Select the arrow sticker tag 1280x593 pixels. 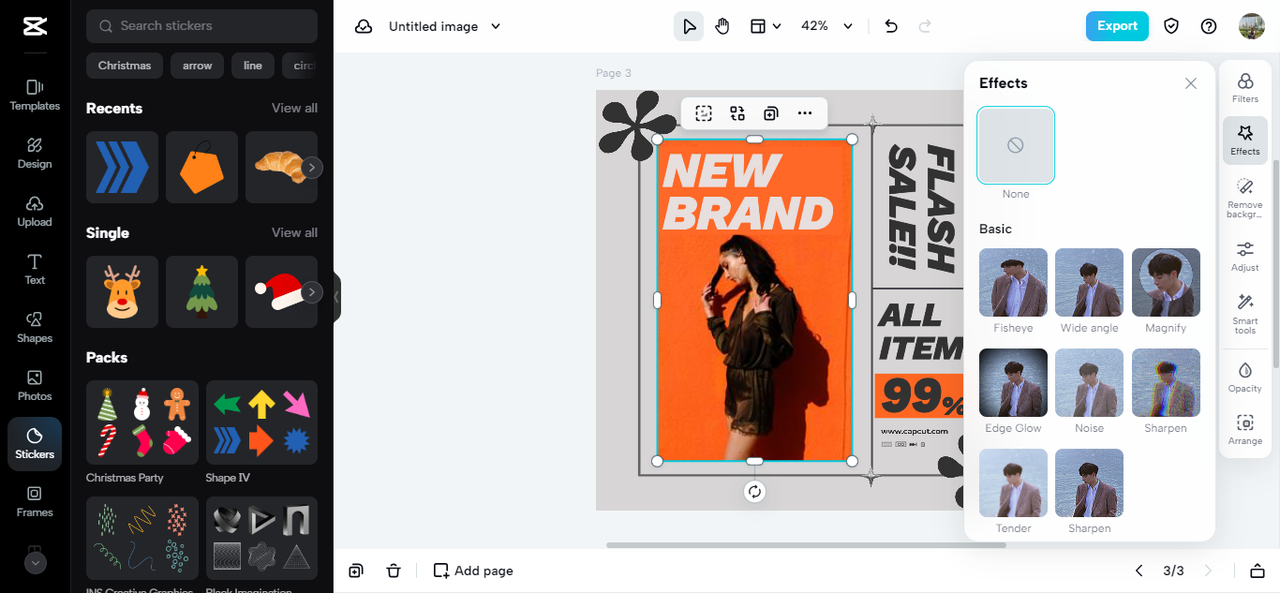click(x=197, y=66)
